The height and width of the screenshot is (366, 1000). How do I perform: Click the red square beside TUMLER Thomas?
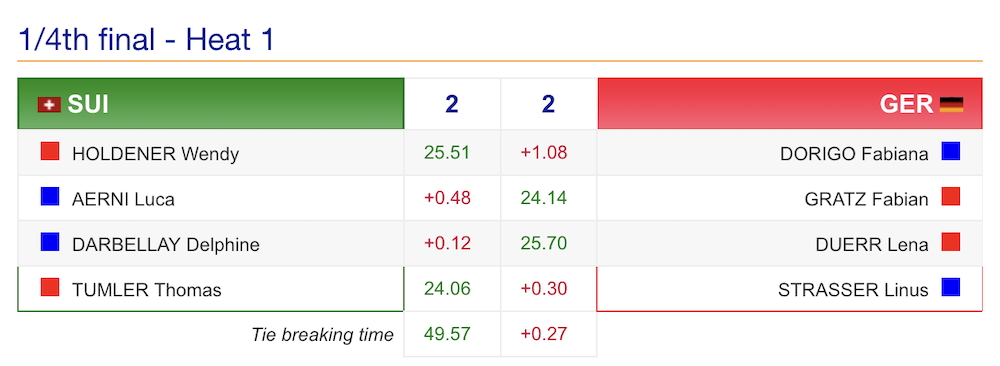(50, 288)
